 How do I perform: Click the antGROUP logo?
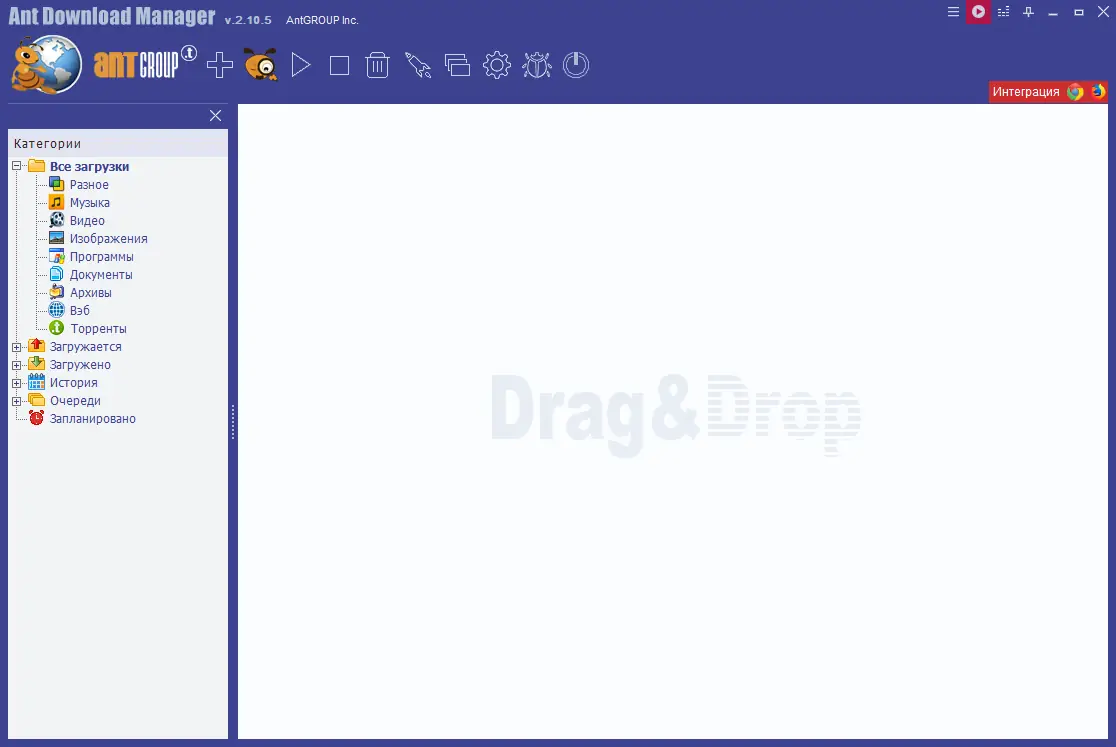(144, 63)
